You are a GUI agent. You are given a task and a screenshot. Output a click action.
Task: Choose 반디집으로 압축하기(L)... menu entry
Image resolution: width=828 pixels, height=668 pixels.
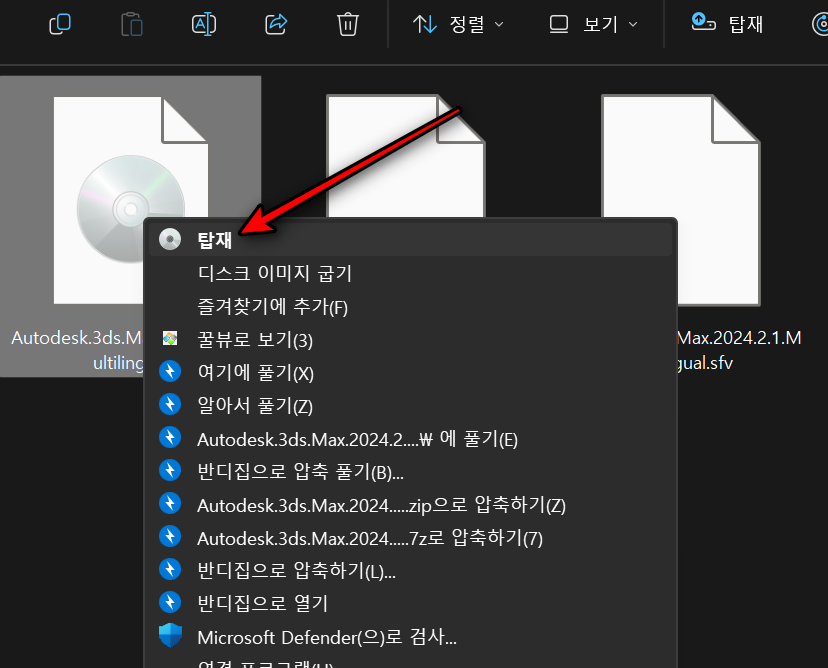coord(410,570)
